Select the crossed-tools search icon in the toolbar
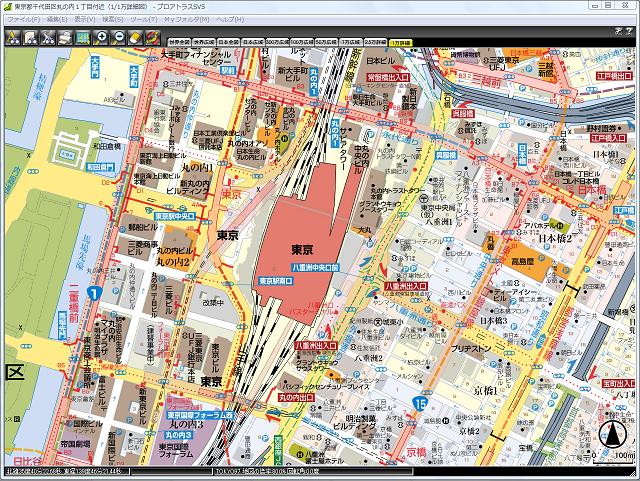This screenshot has height=481, width=640. click(x=49, y=38)
